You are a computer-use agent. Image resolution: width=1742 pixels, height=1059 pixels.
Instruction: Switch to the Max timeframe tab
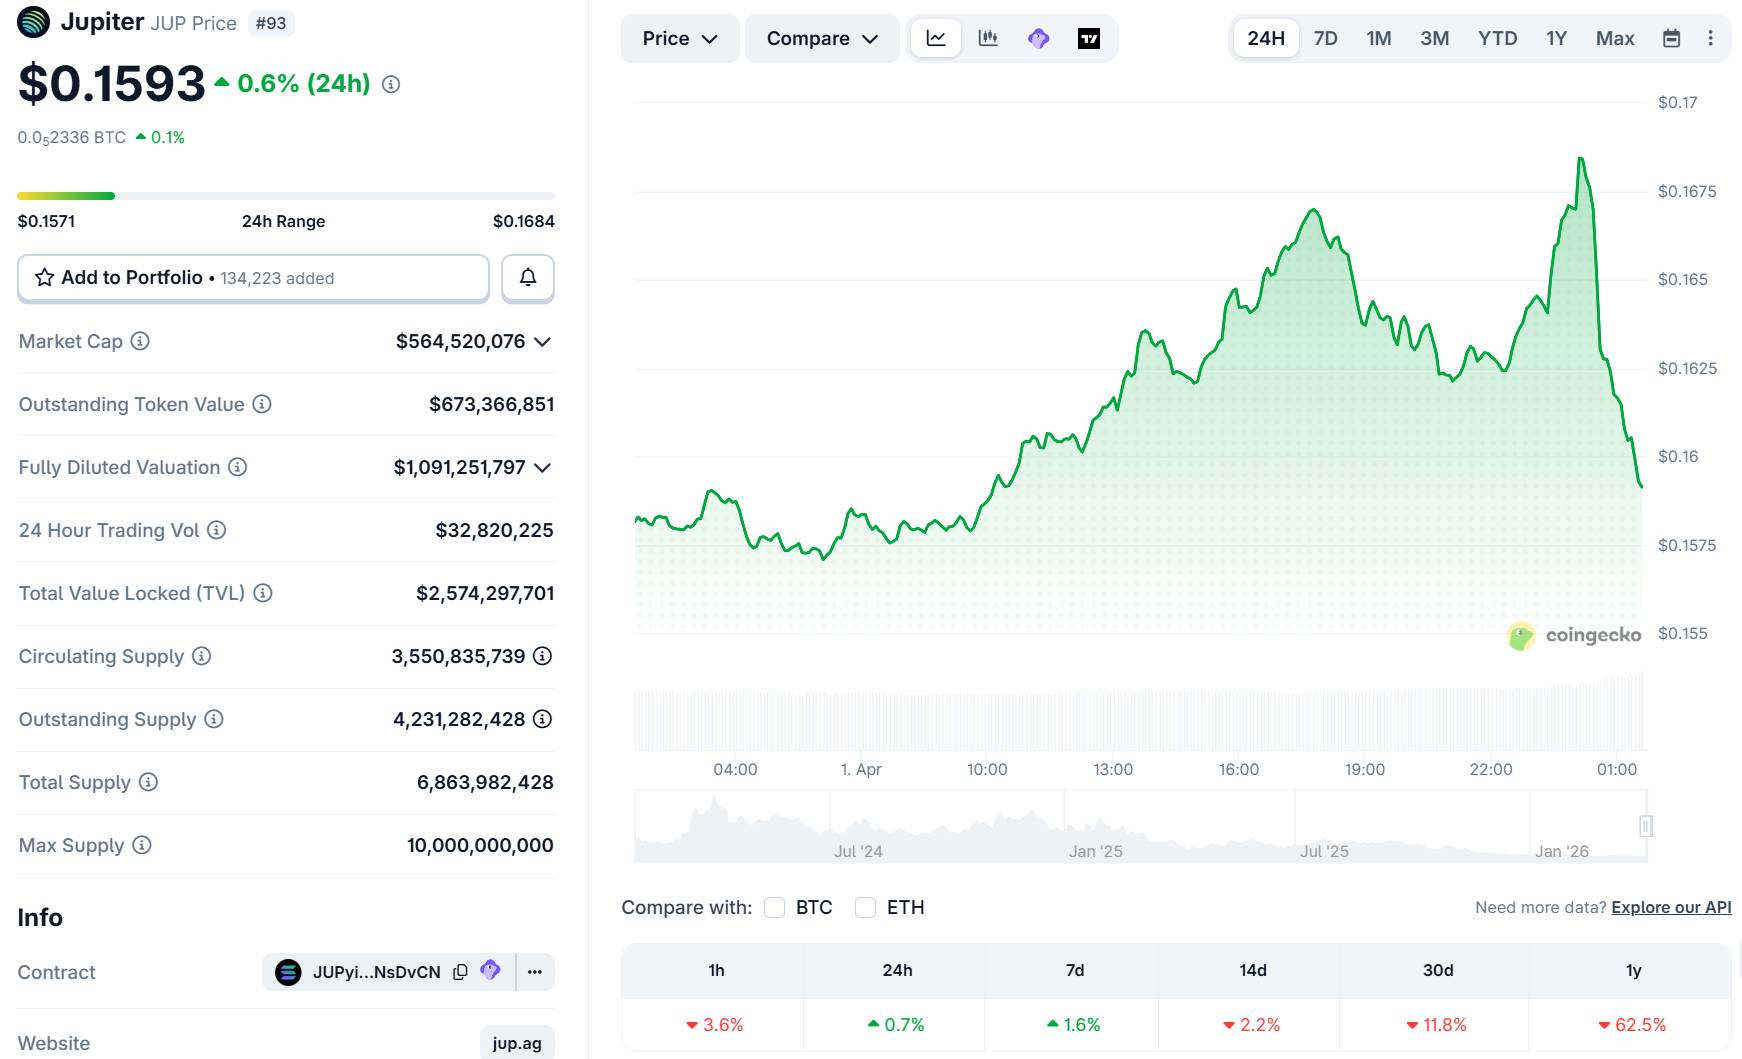point(1615,38)
